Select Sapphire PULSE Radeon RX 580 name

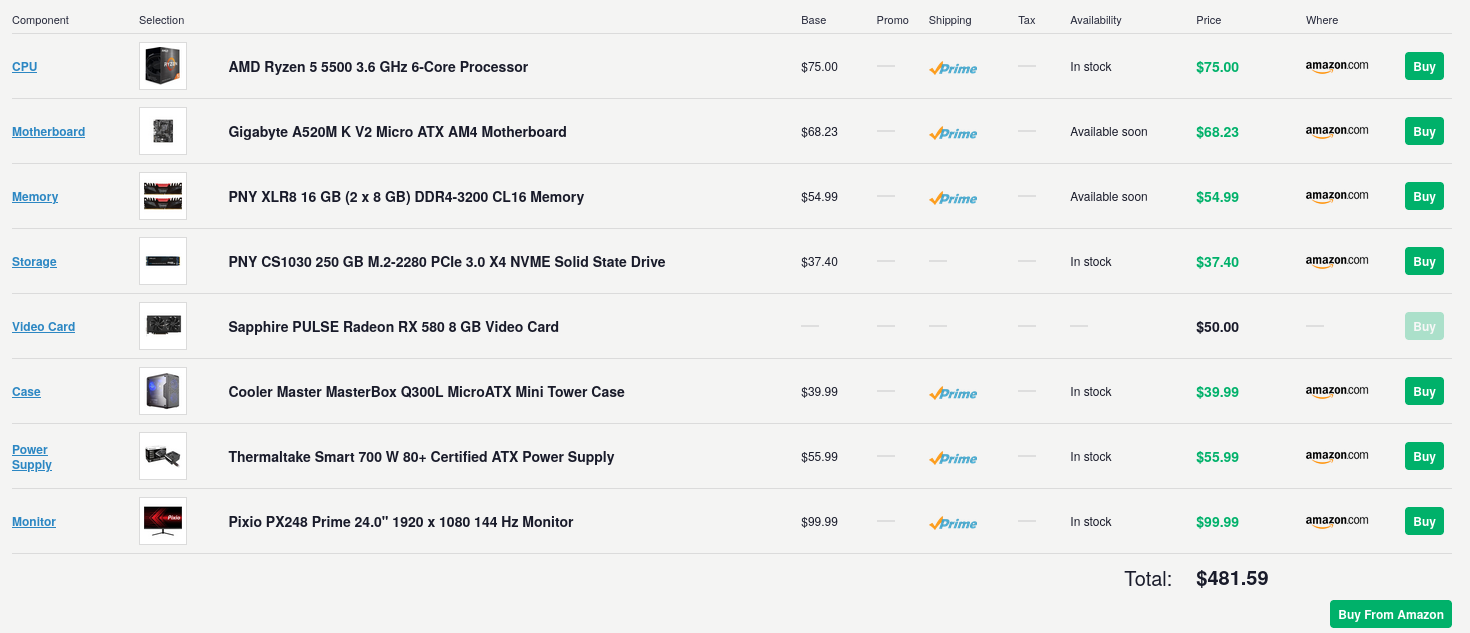click(x=394, y=327)
